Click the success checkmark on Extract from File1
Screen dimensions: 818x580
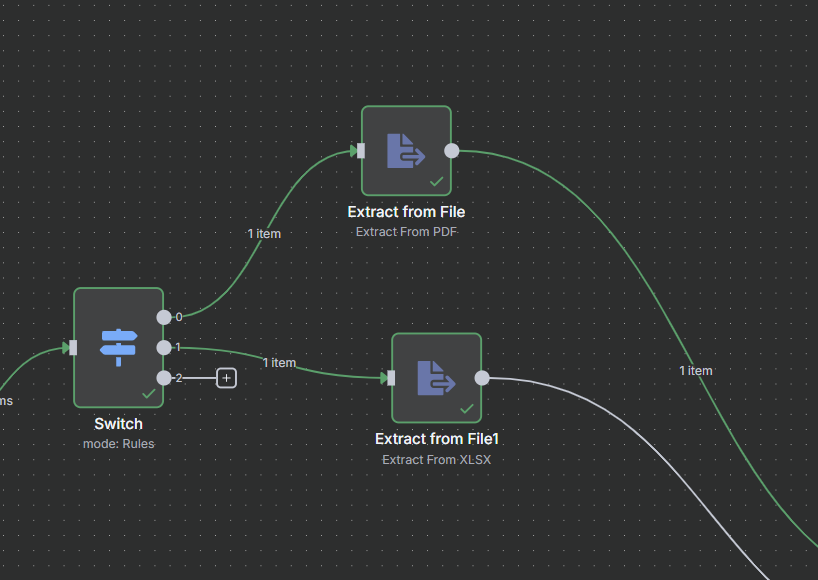(x=467, y=408)
